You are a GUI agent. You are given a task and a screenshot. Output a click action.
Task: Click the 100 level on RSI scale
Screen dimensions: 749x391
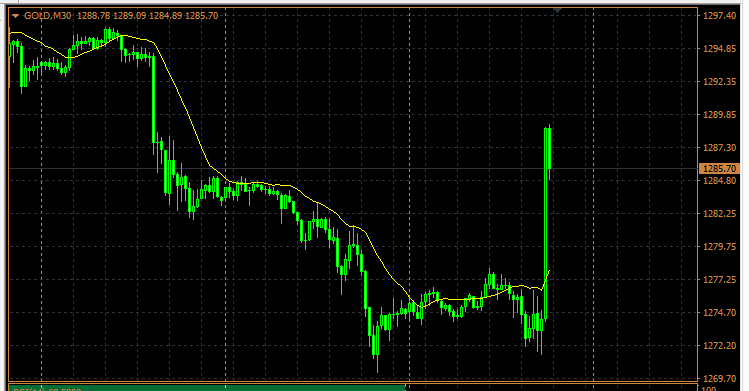tap(709, 389)
